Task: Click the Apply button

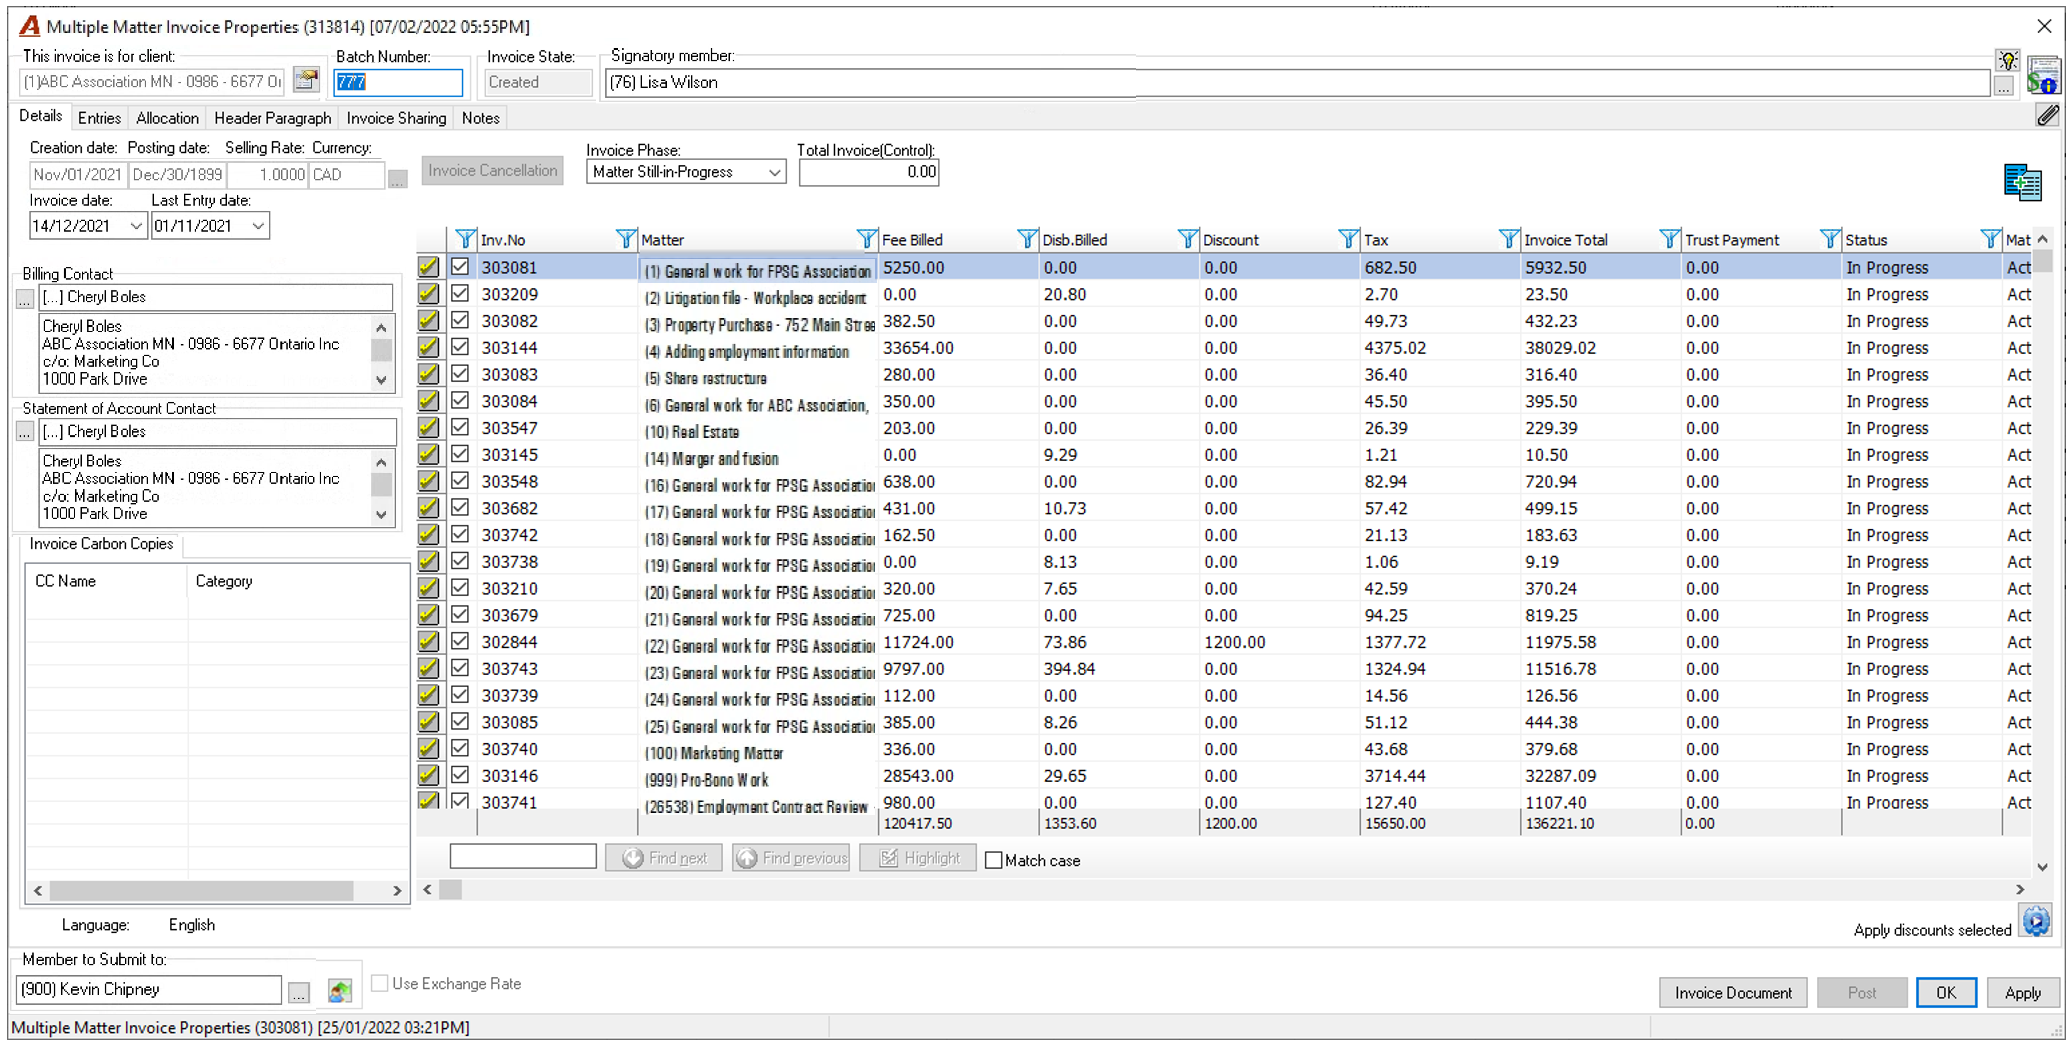Action: point(2022,993)
